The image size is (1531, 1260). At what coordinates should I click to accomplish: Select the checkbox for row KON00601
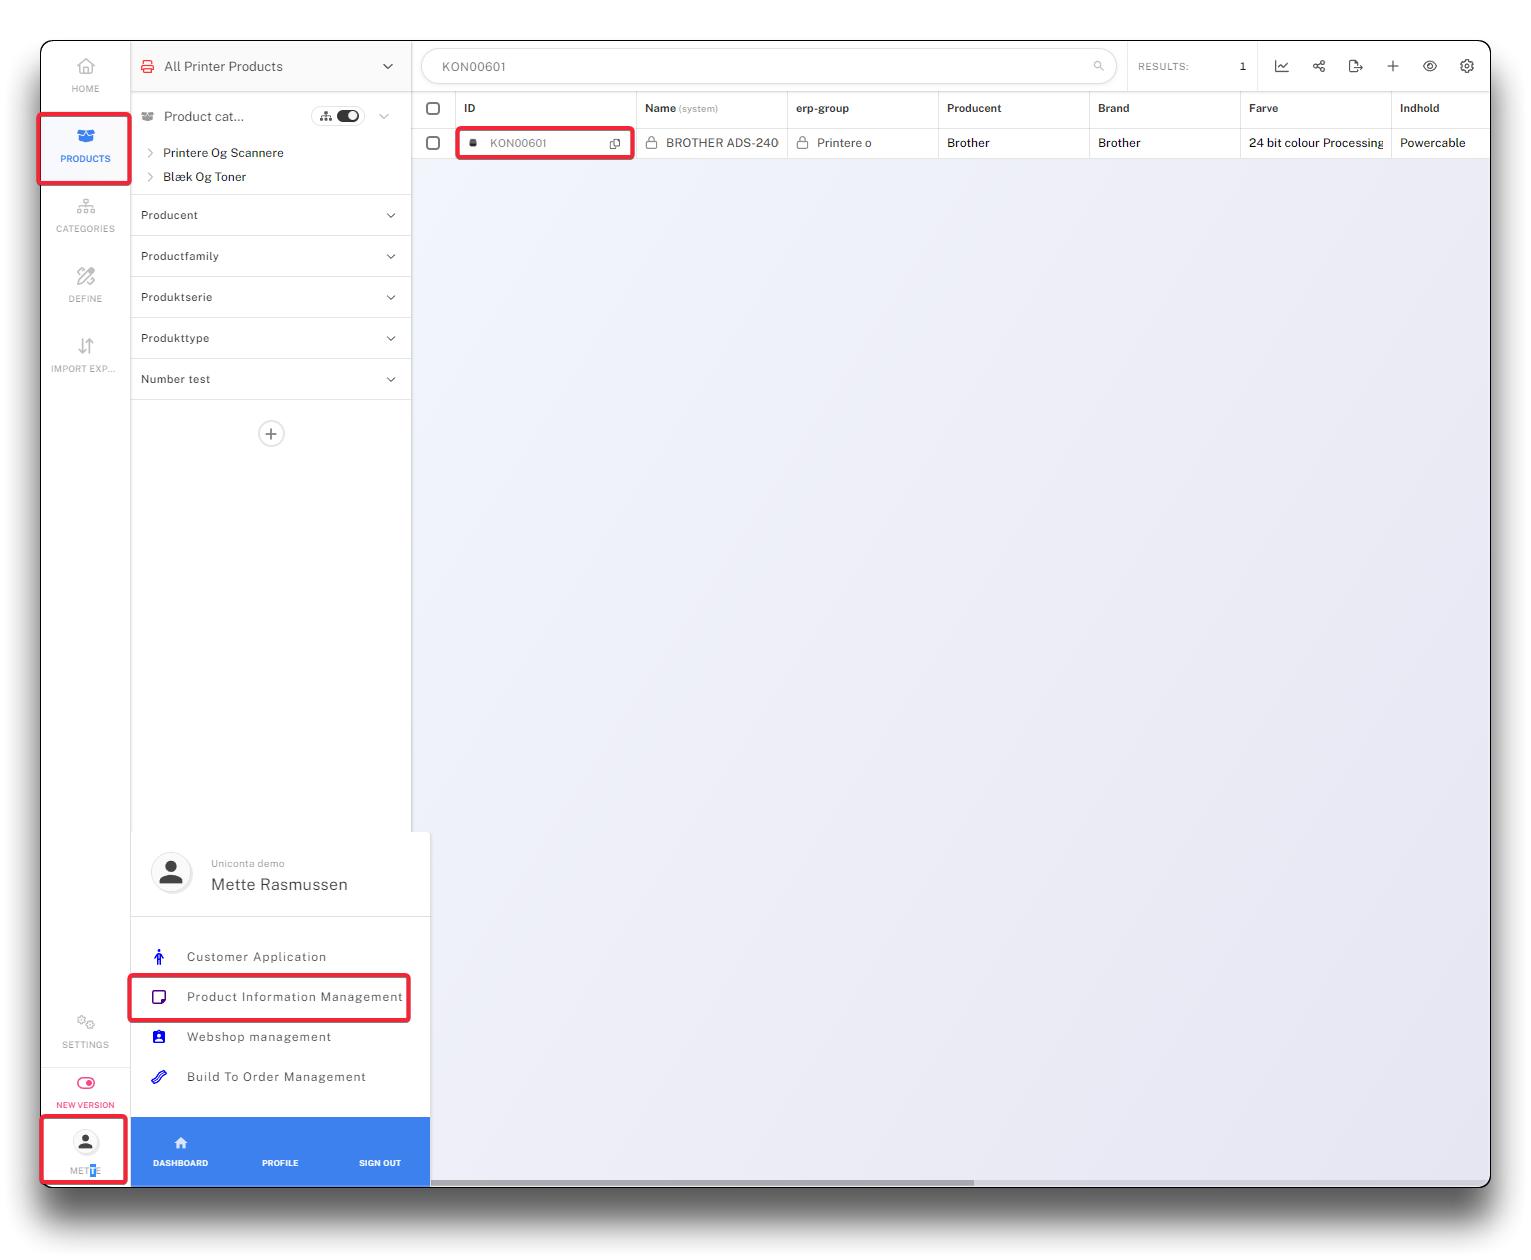coord(433,143)
